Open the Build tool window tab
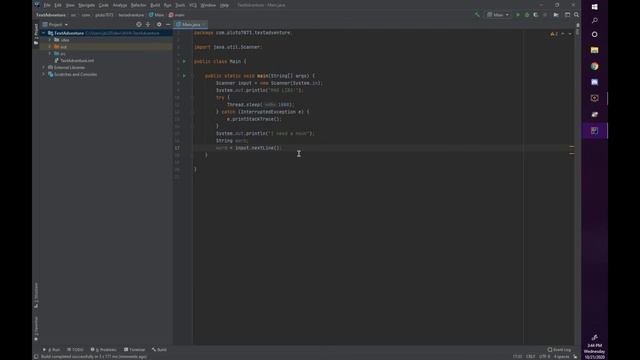Viewport: 640px width, 360px height. pyautogui.click(x=159, y=350)
